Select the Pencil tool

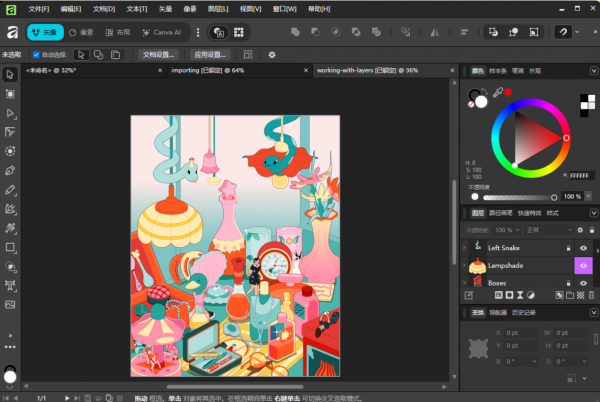pos(10,190)
